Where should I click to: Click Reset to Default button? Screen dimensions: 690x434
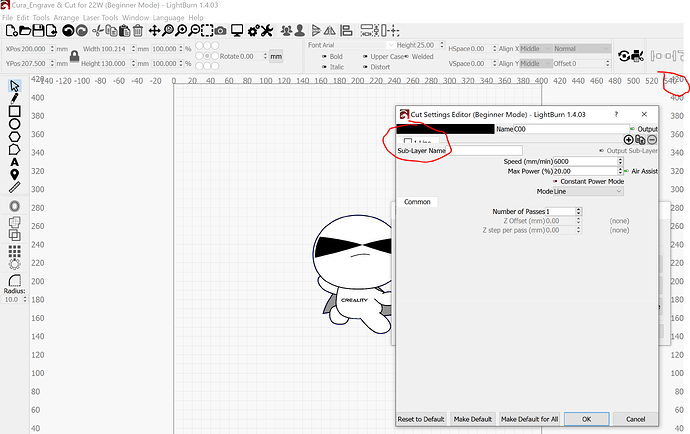(421, 419)
